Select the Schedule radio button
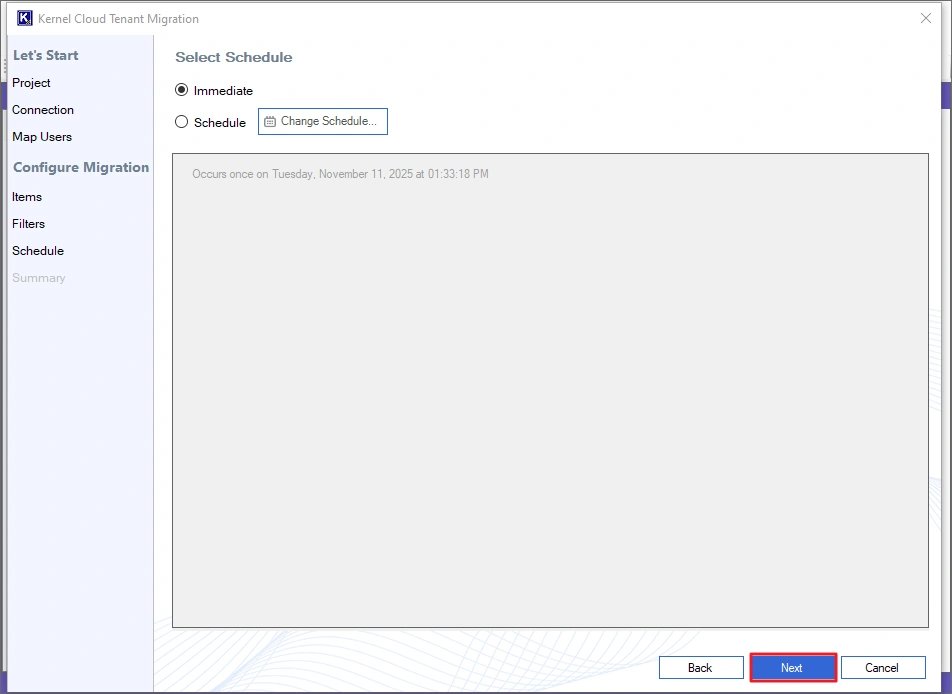Image resolution: width=952 pixels, height=694 pixels. pyautogui.click(x=181, y=122)
